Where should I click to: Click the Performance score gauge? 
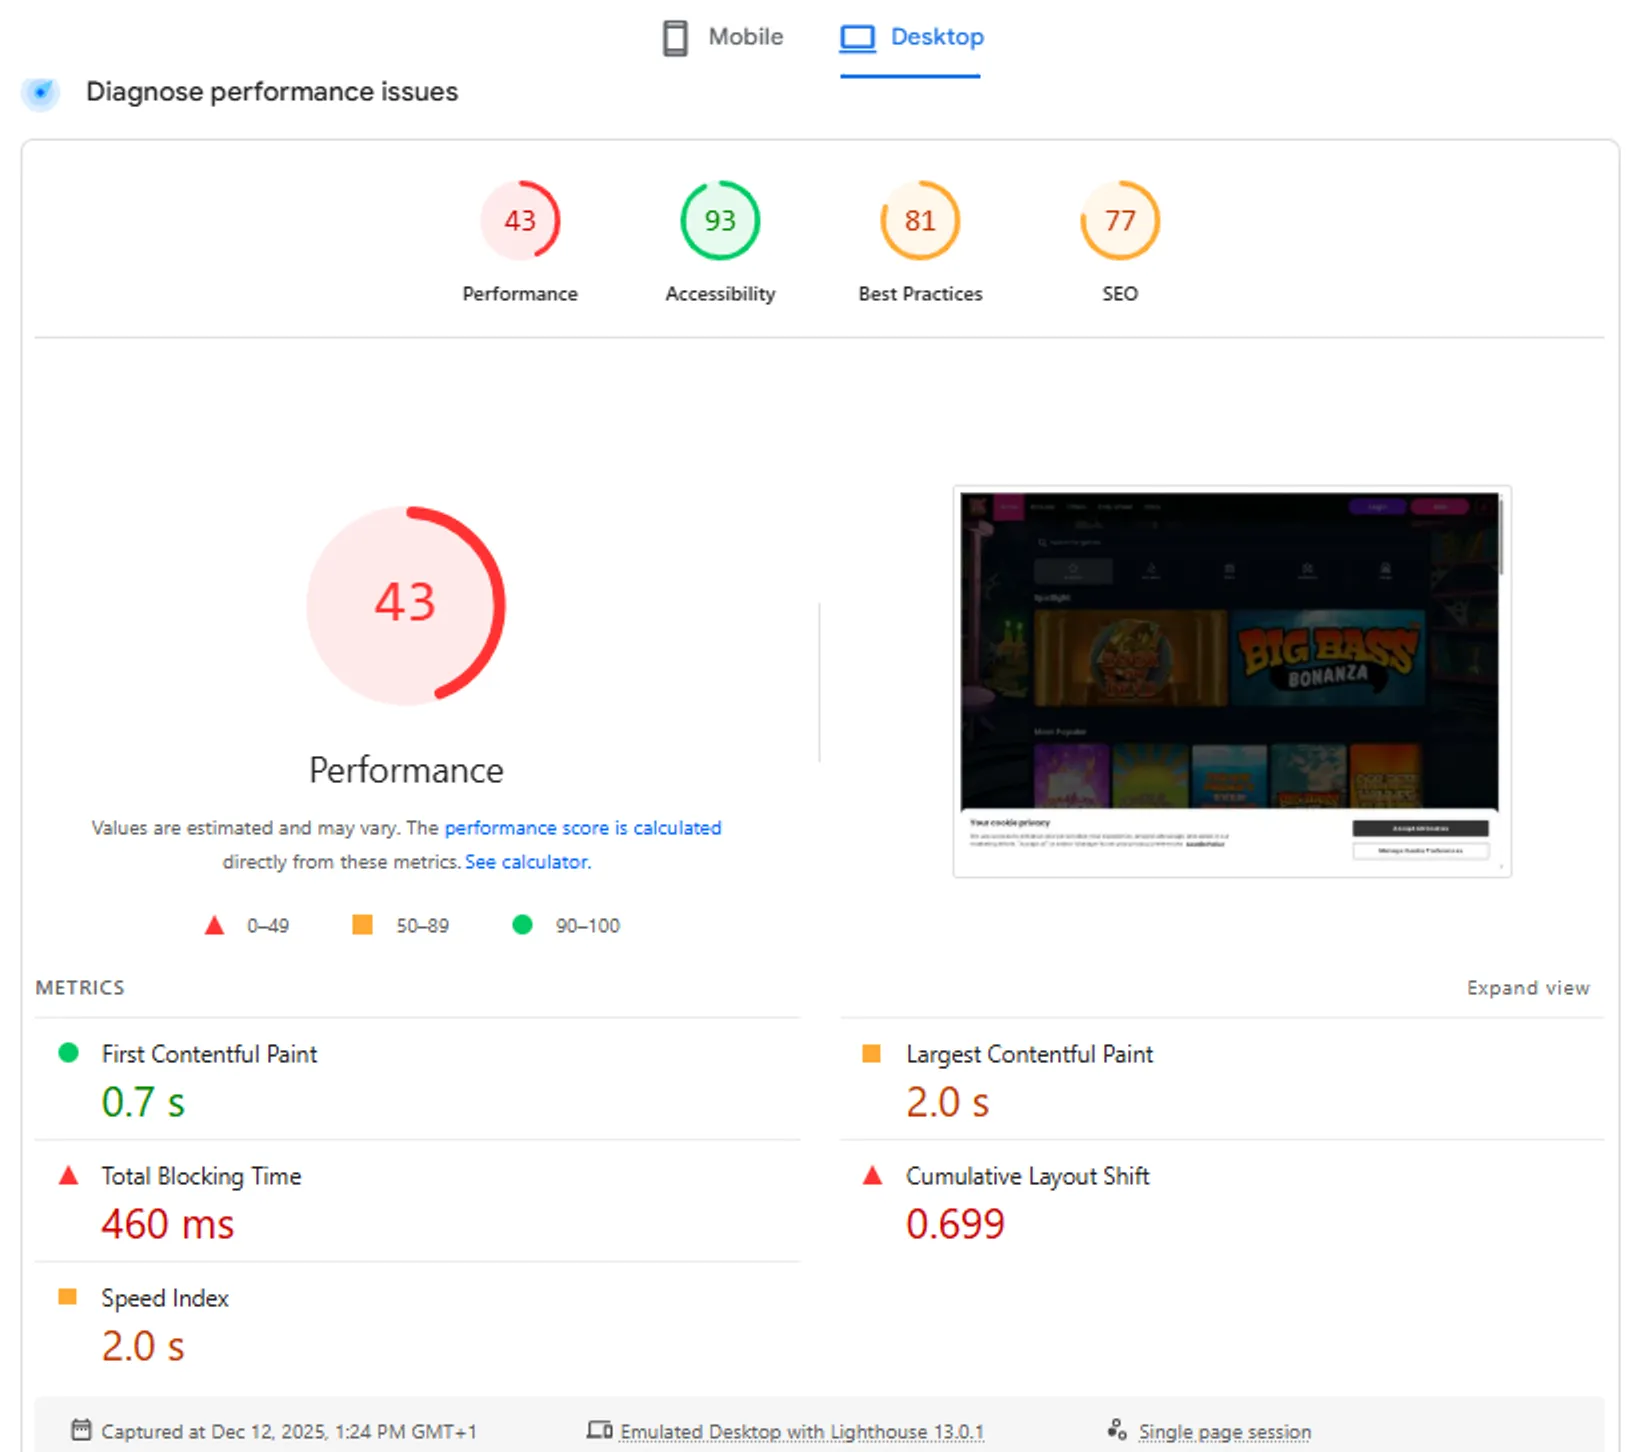coord(520,220)
